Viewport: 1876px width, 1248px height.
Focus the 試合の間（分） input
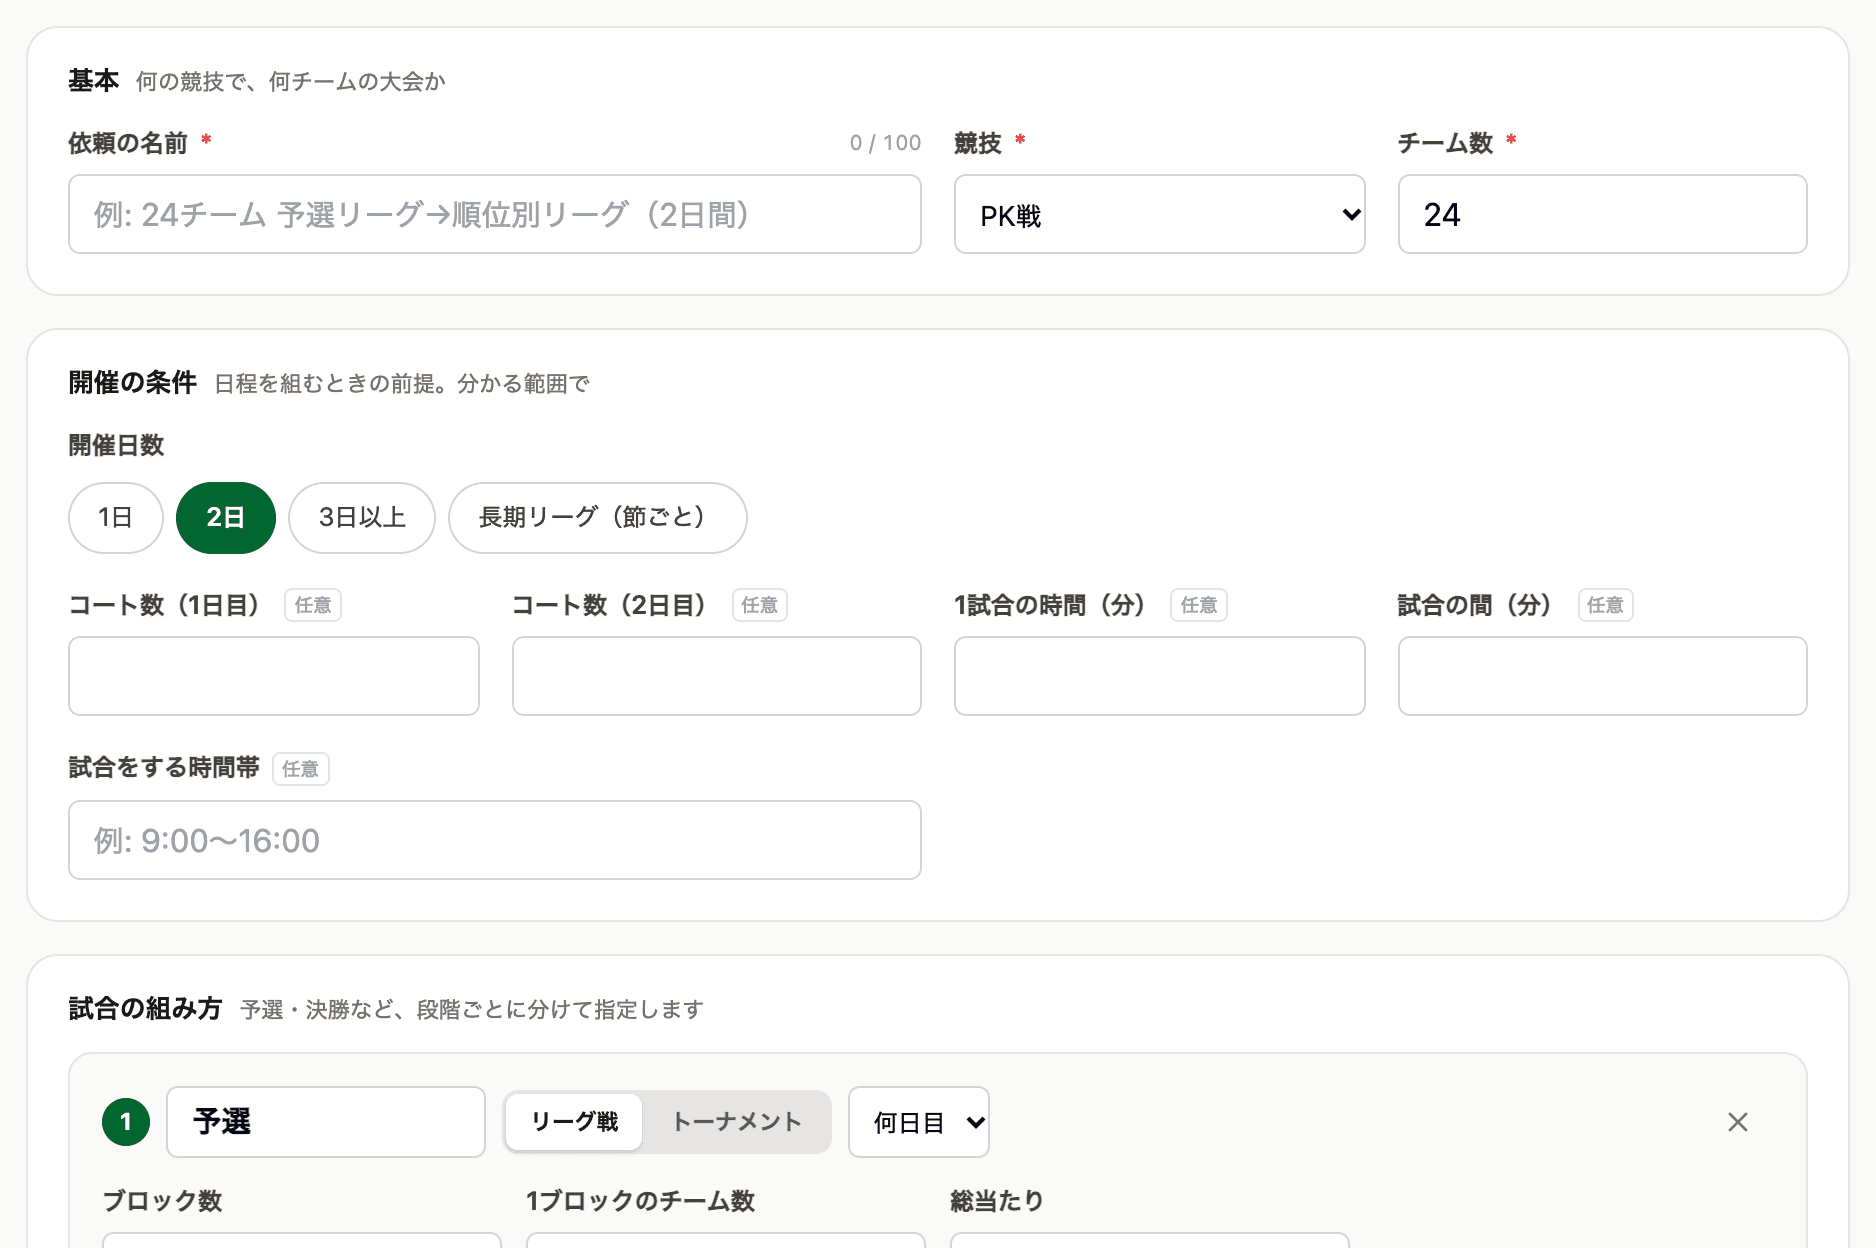1603,676
